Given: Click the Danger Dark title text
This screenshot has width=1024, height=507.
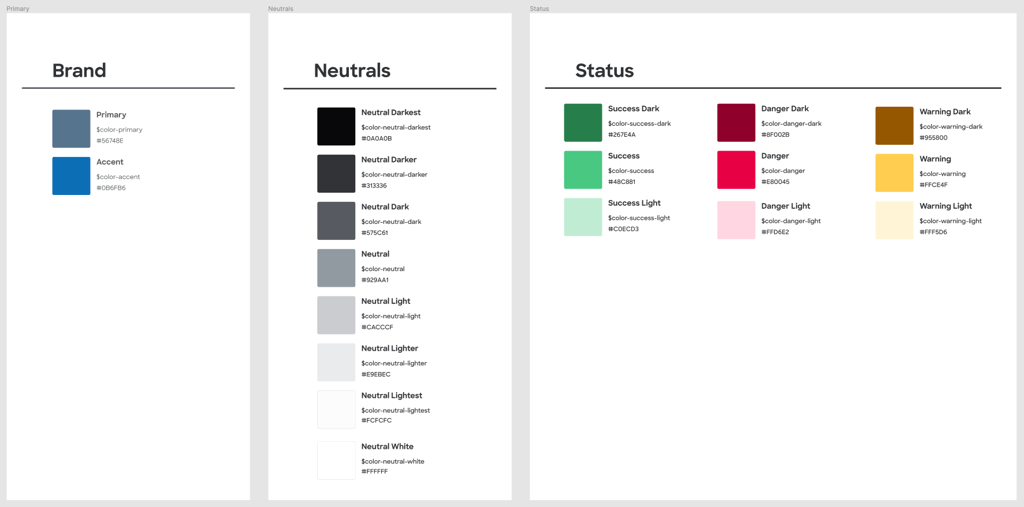Looking at the screenshot, I should pyautogui.click(x=785, y=108).
